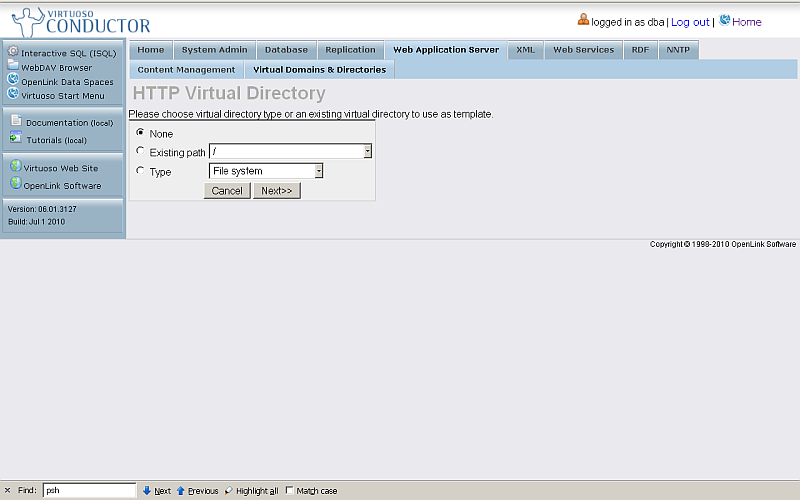Select the Web Application Server tab
Viewport: 800px width, 500px height.
[x=446, y=49]
